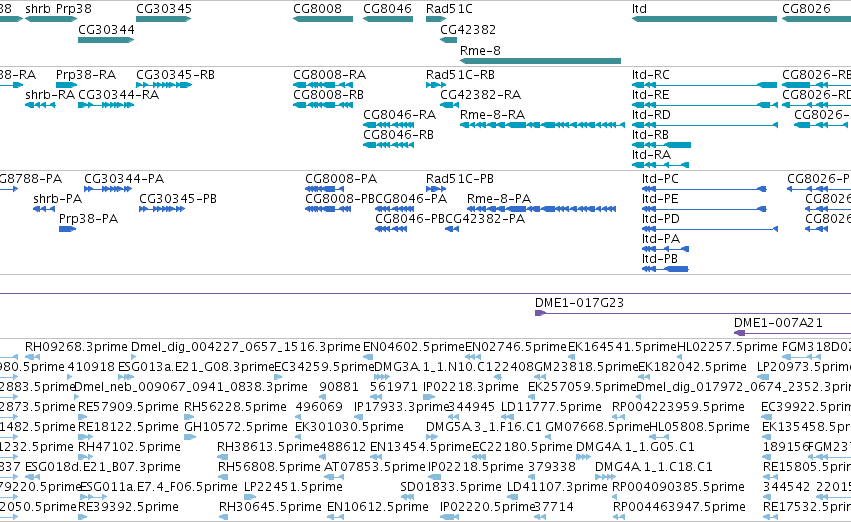
Task: Open EST RE39392.5prime
Action: click(x=82, y=517)
